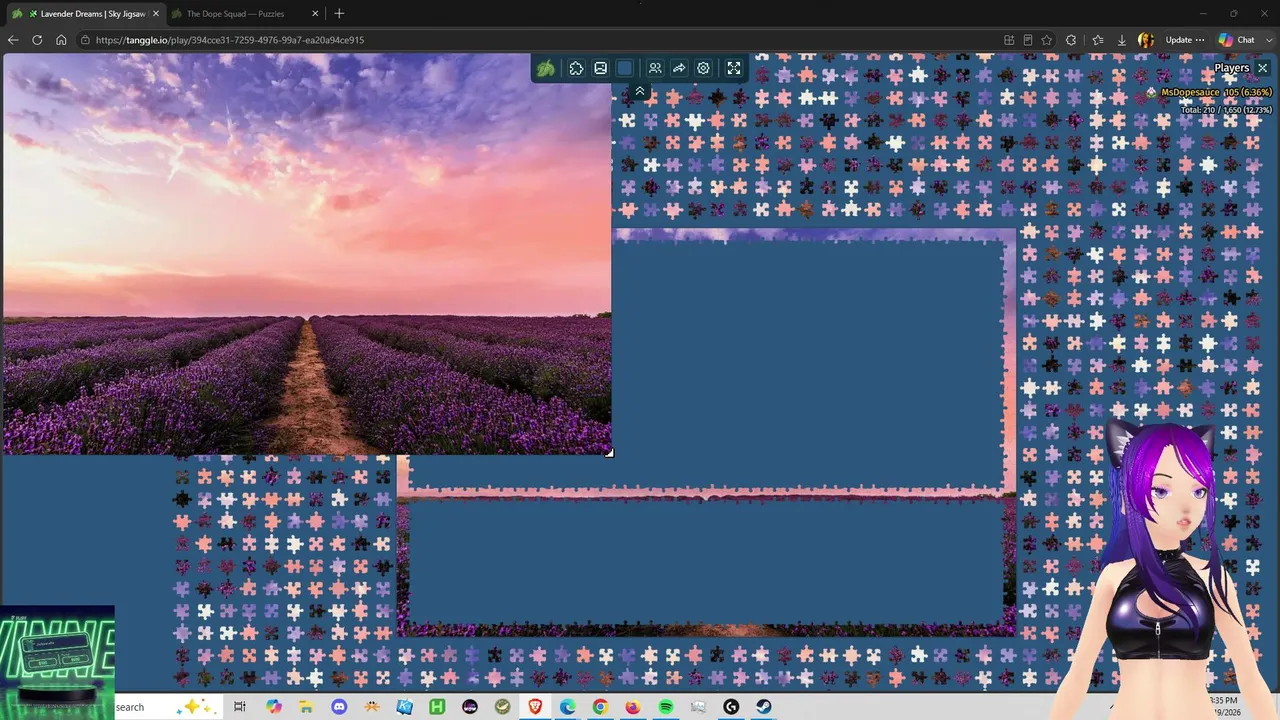
Task: Open Microsoft Edge from the taskbar
Action: point(568,707)
